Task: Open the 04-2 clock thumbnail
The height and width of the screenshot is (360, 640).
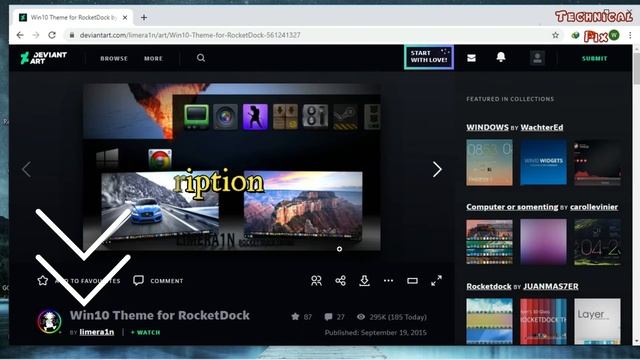Action: point(597,242)
